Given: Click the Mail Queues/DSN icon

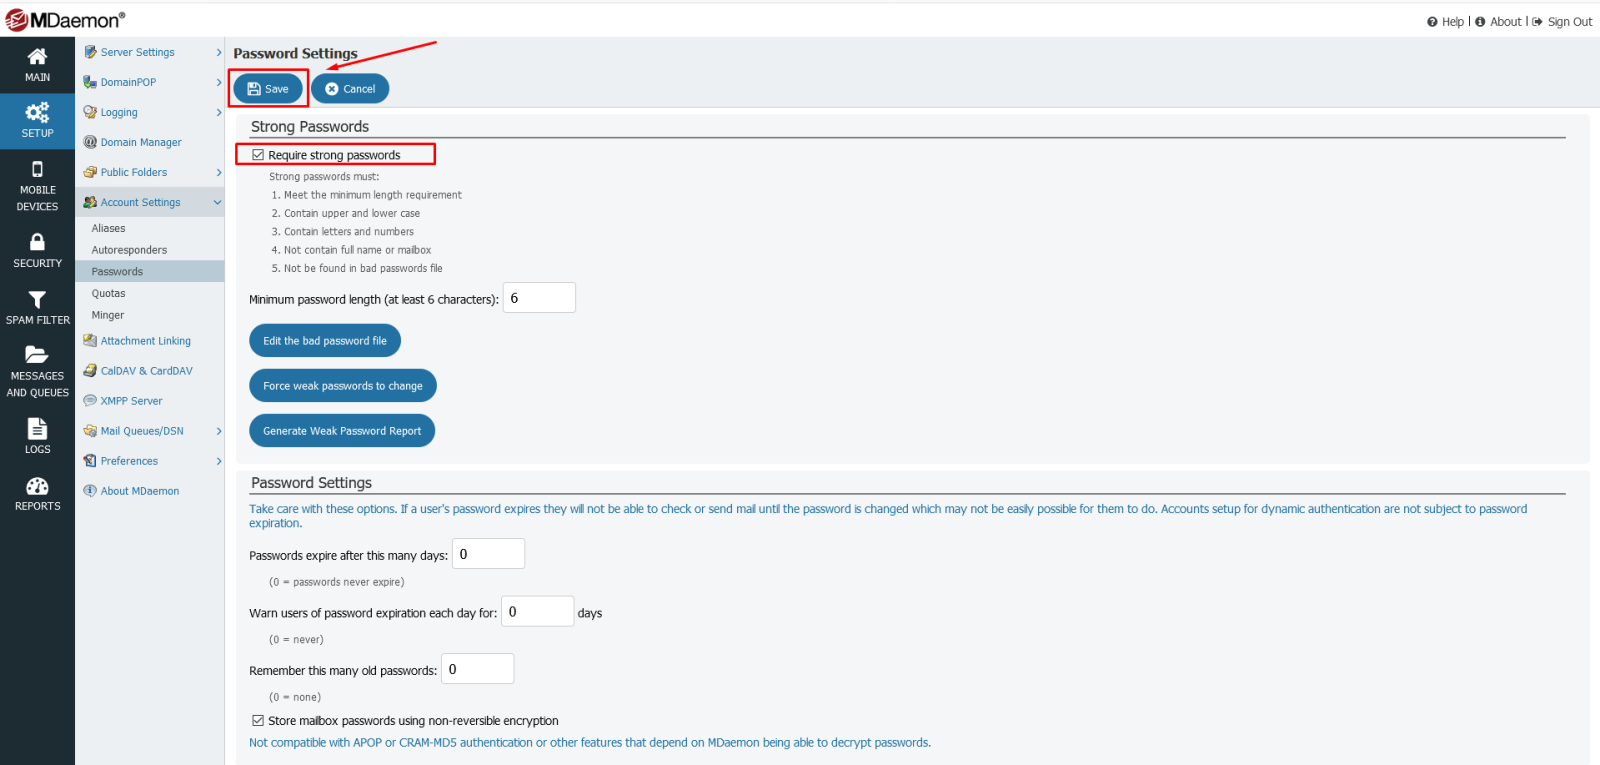Looking at the screenshot, I should pos(90,431).
